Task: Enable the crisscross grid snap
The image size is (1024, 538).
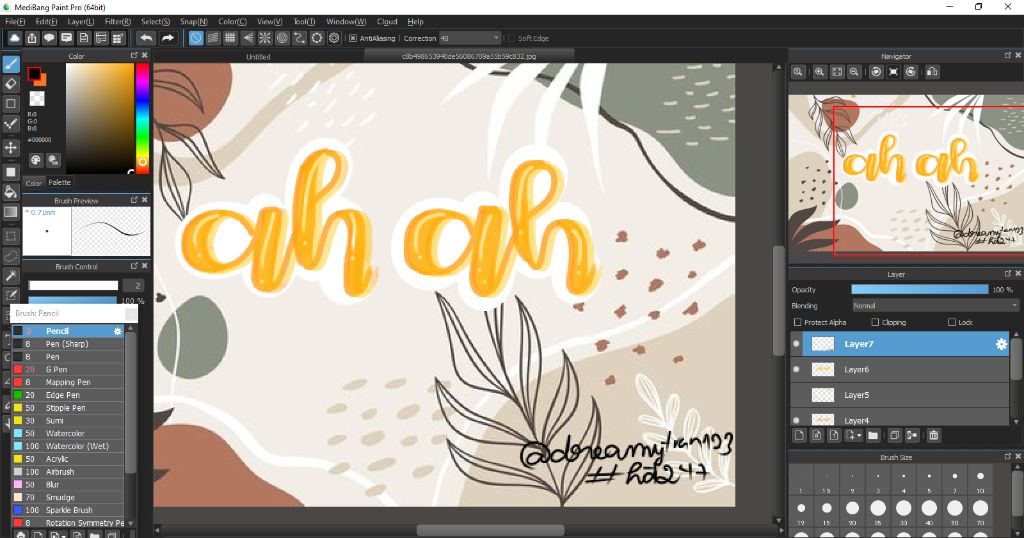Action: pyautogui.click(x=230, y=39)
